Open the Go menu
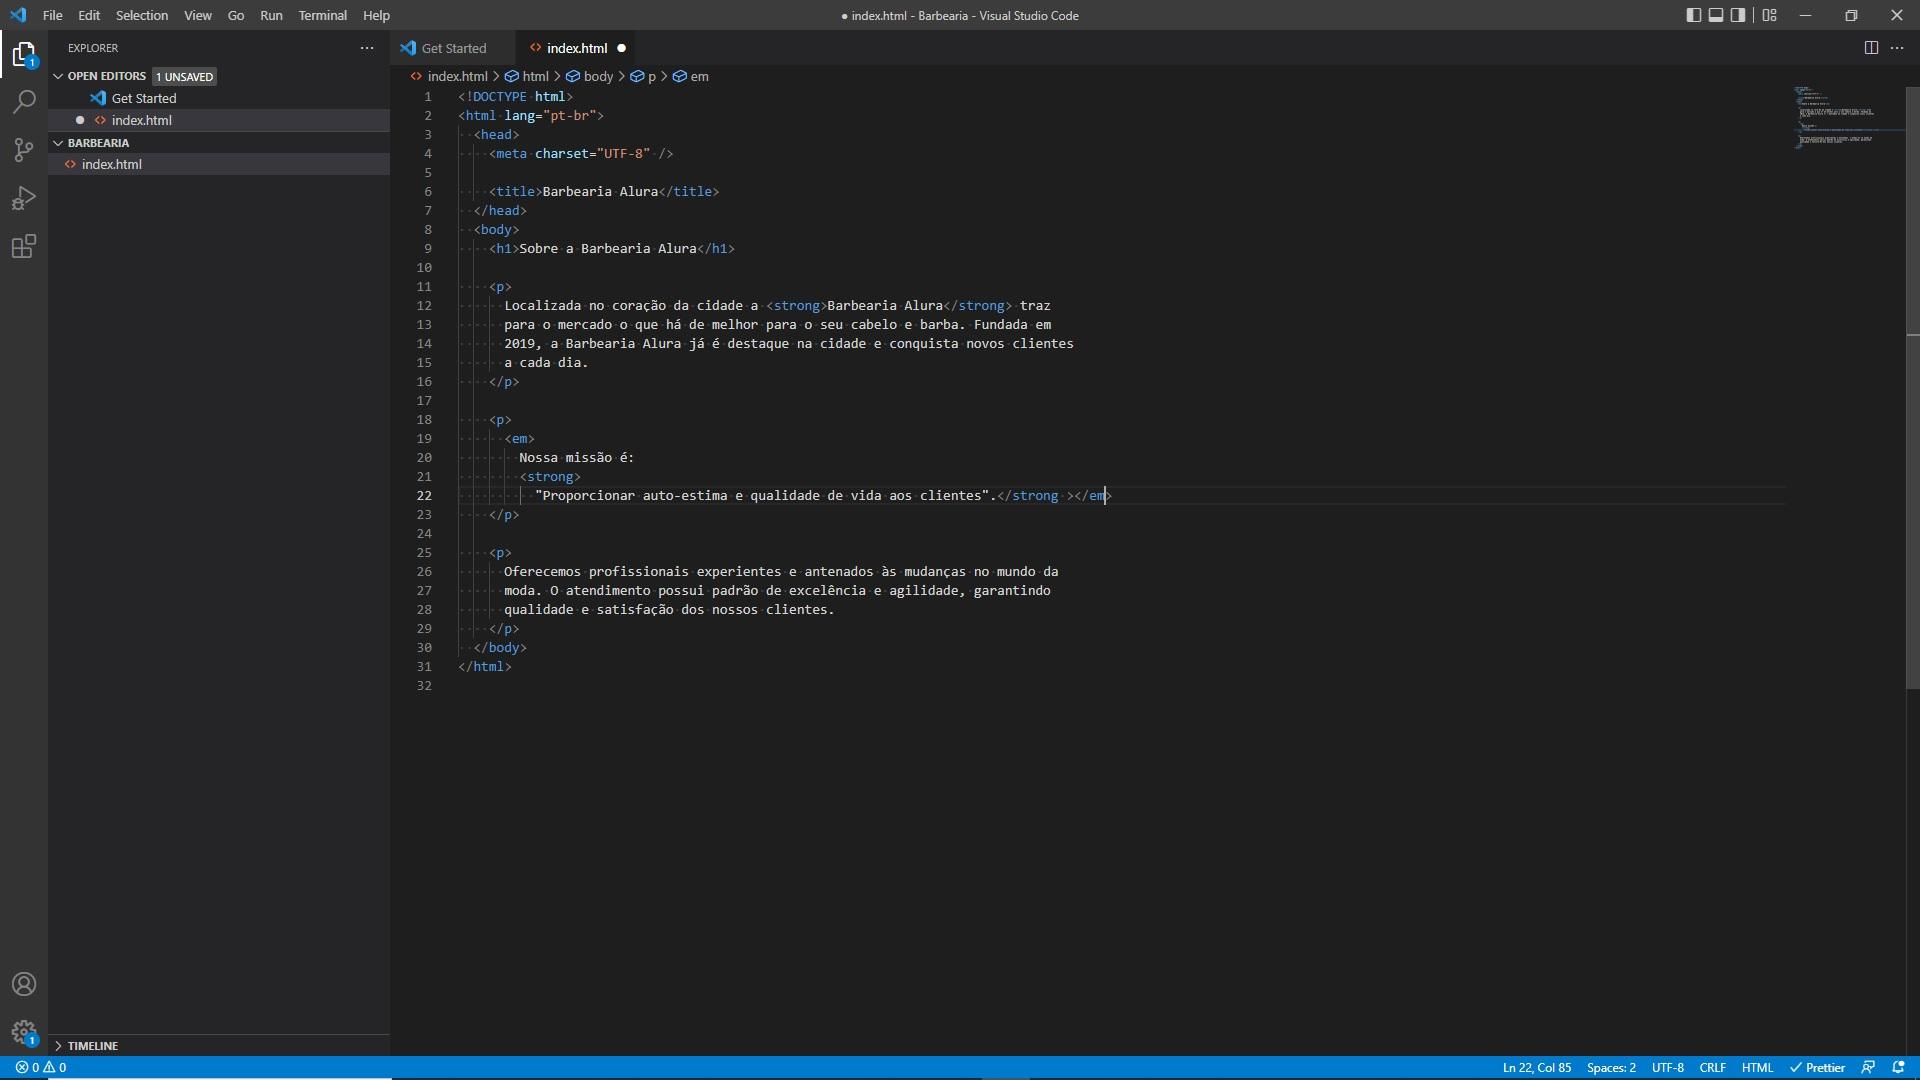This screenshot has width=1920, height=1080. point(236,15)
